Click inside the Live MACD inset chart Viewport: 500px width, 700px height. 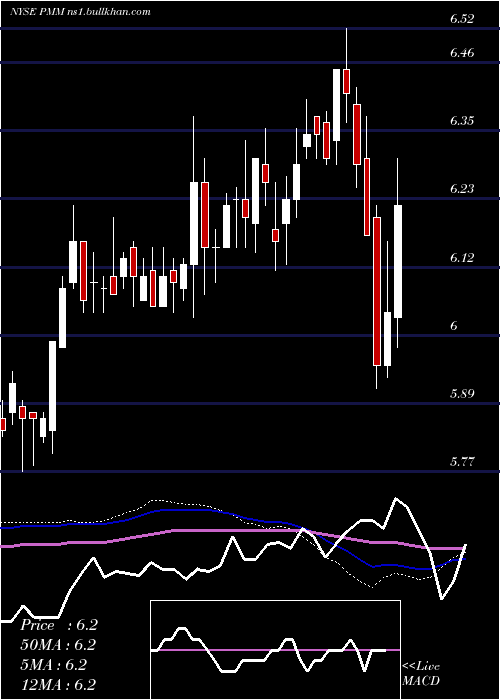point(275,650)
